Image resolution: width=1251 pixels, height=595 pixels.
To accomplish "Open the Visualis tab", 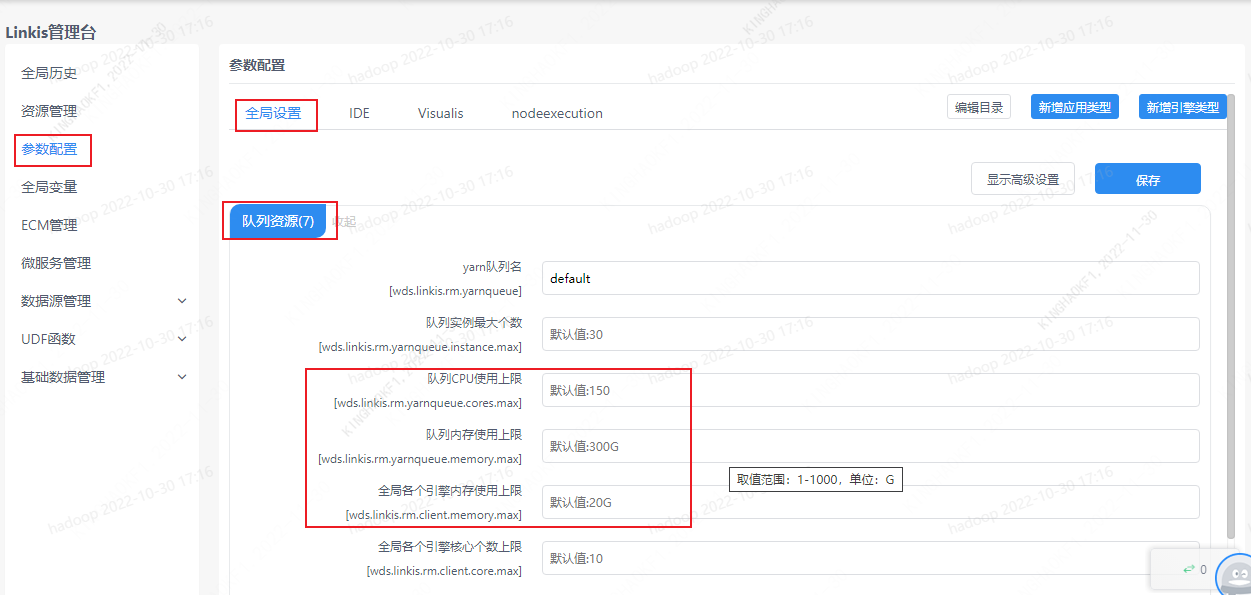I will click(x=440, y=113).
